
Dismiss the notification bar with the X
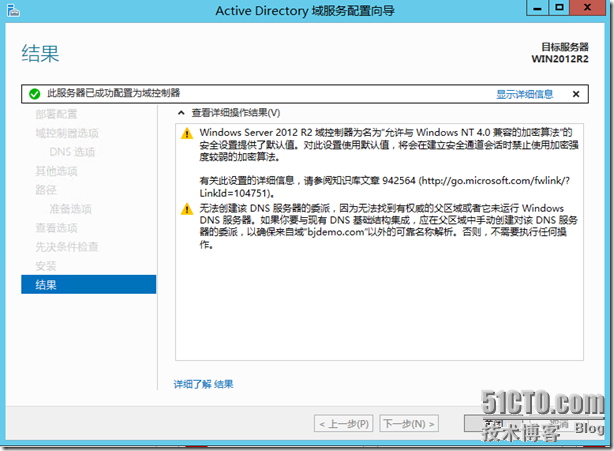pyautogui.click(x=576, y=94)
